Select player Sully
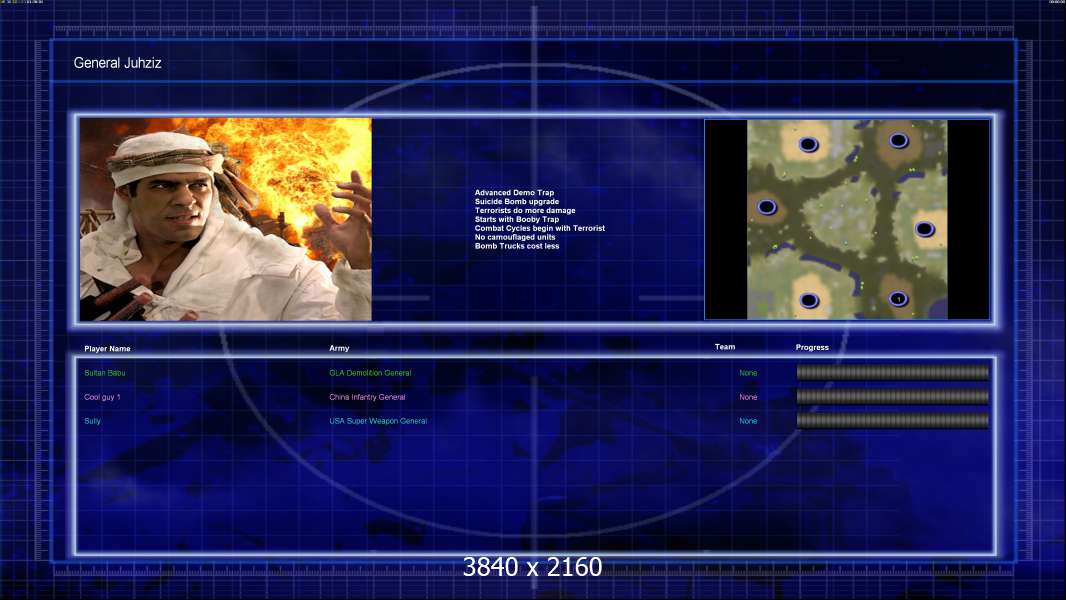 (x=92, y=421)
